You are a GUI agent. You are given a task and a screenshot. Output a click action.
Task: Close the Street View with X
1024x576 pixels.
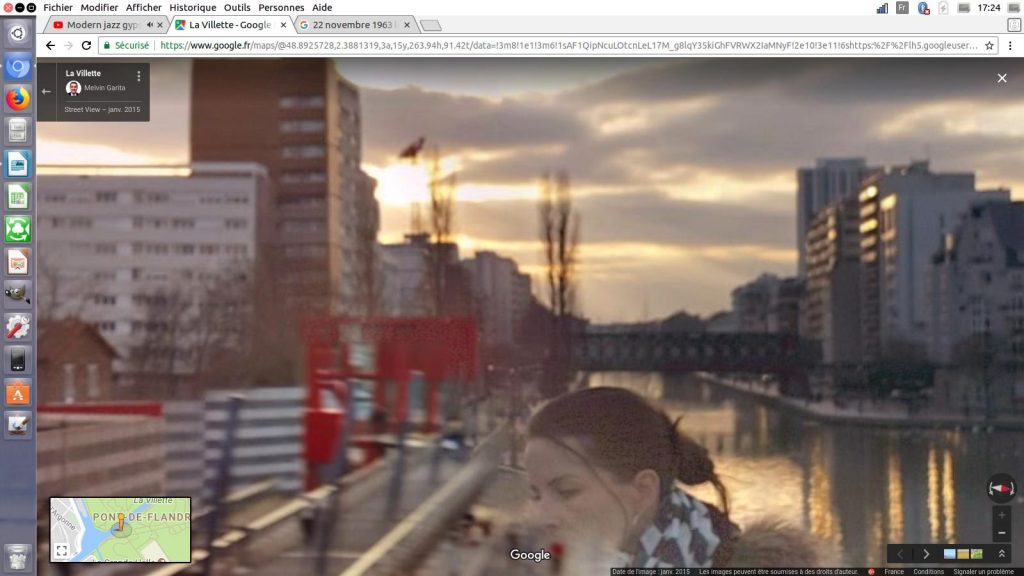click(x=1002, y=78)
